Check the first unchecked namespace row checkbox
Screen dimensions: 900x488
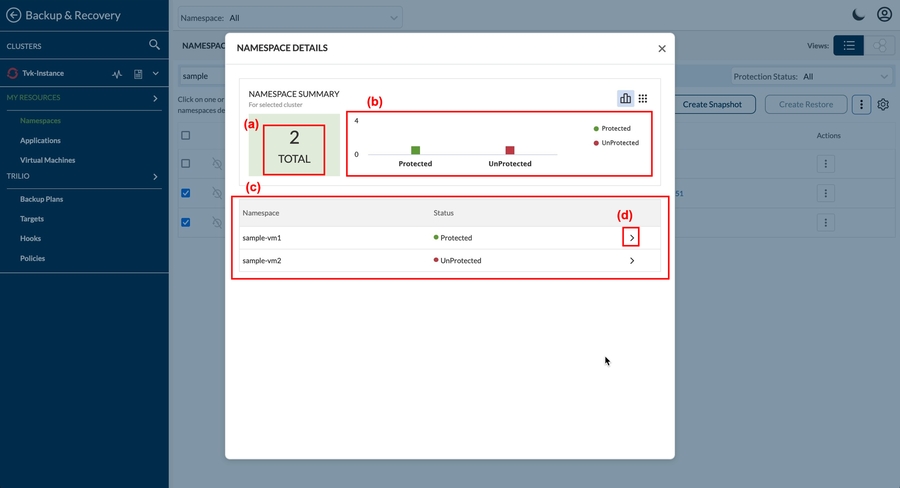[186, 163]
